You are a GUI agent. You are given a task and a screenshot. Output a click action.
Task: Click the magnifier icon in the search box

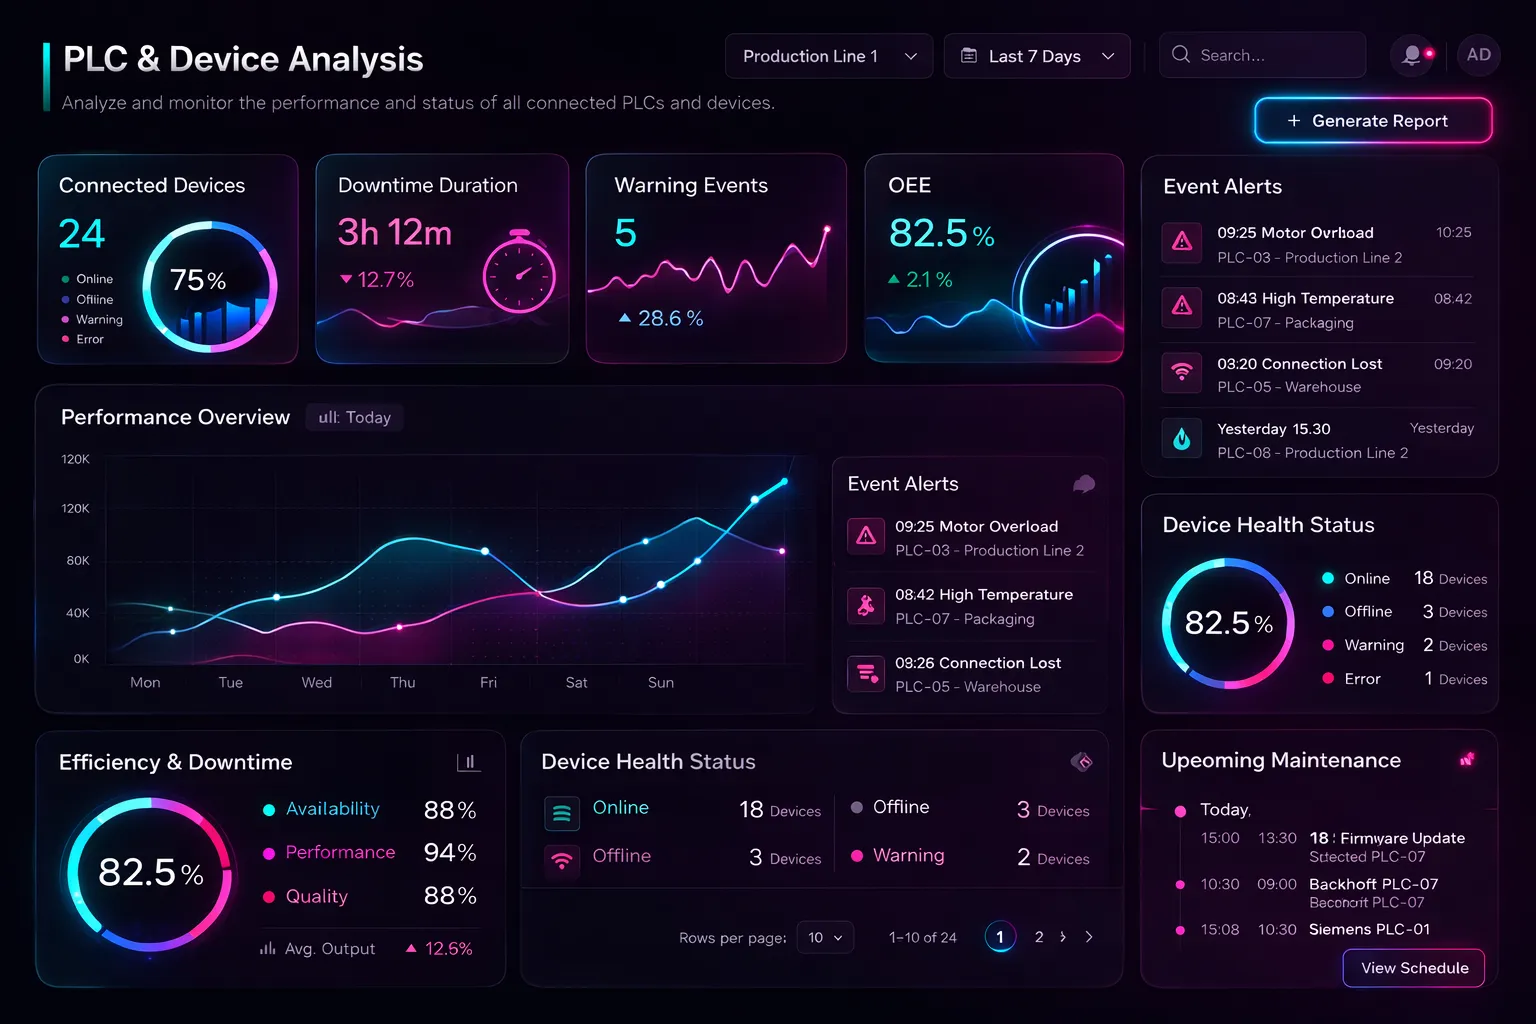[x=1181, y=55]
